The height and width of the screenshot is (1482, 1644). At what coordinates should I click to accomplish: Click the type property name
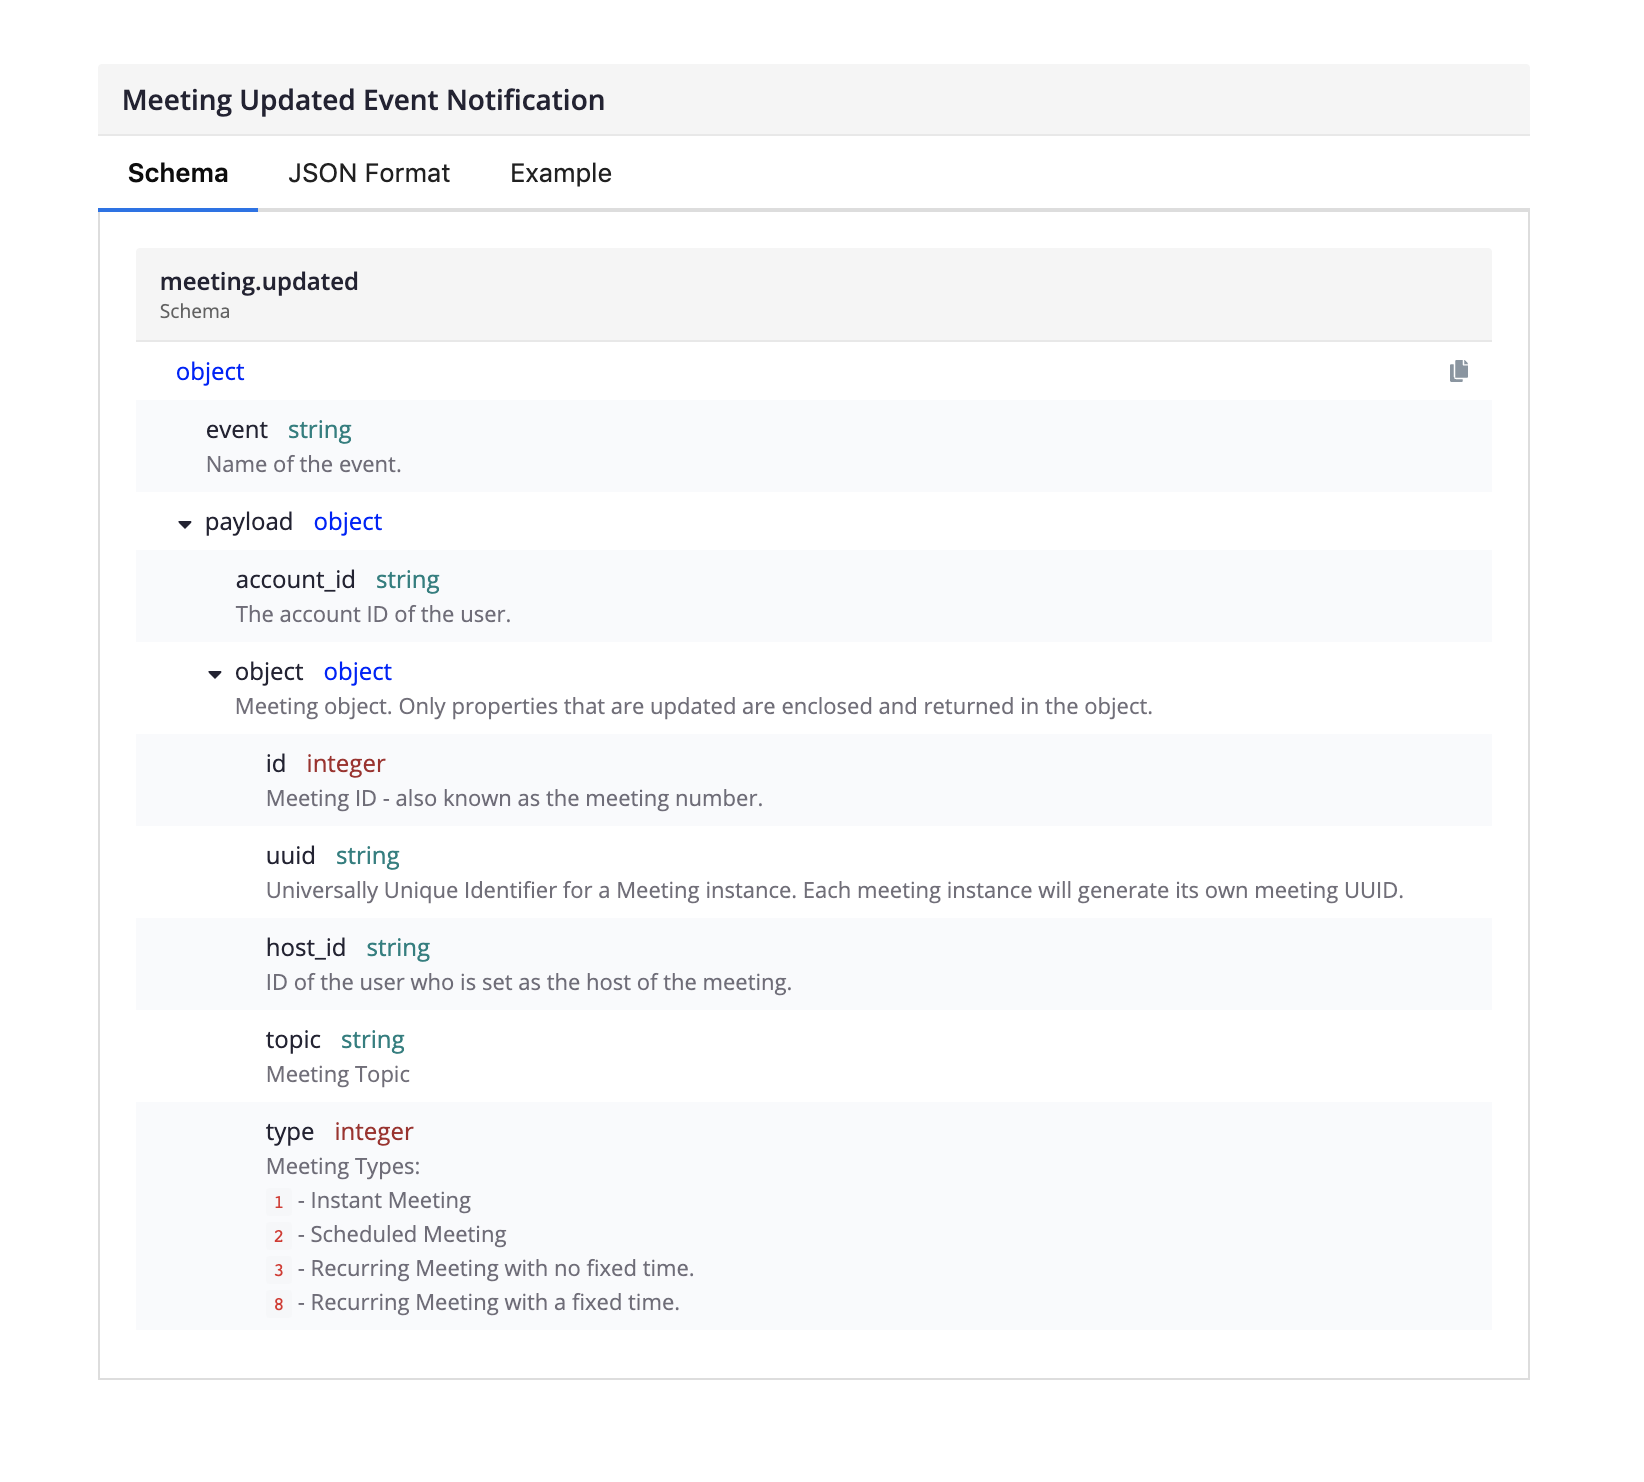tap(289, 1132)
